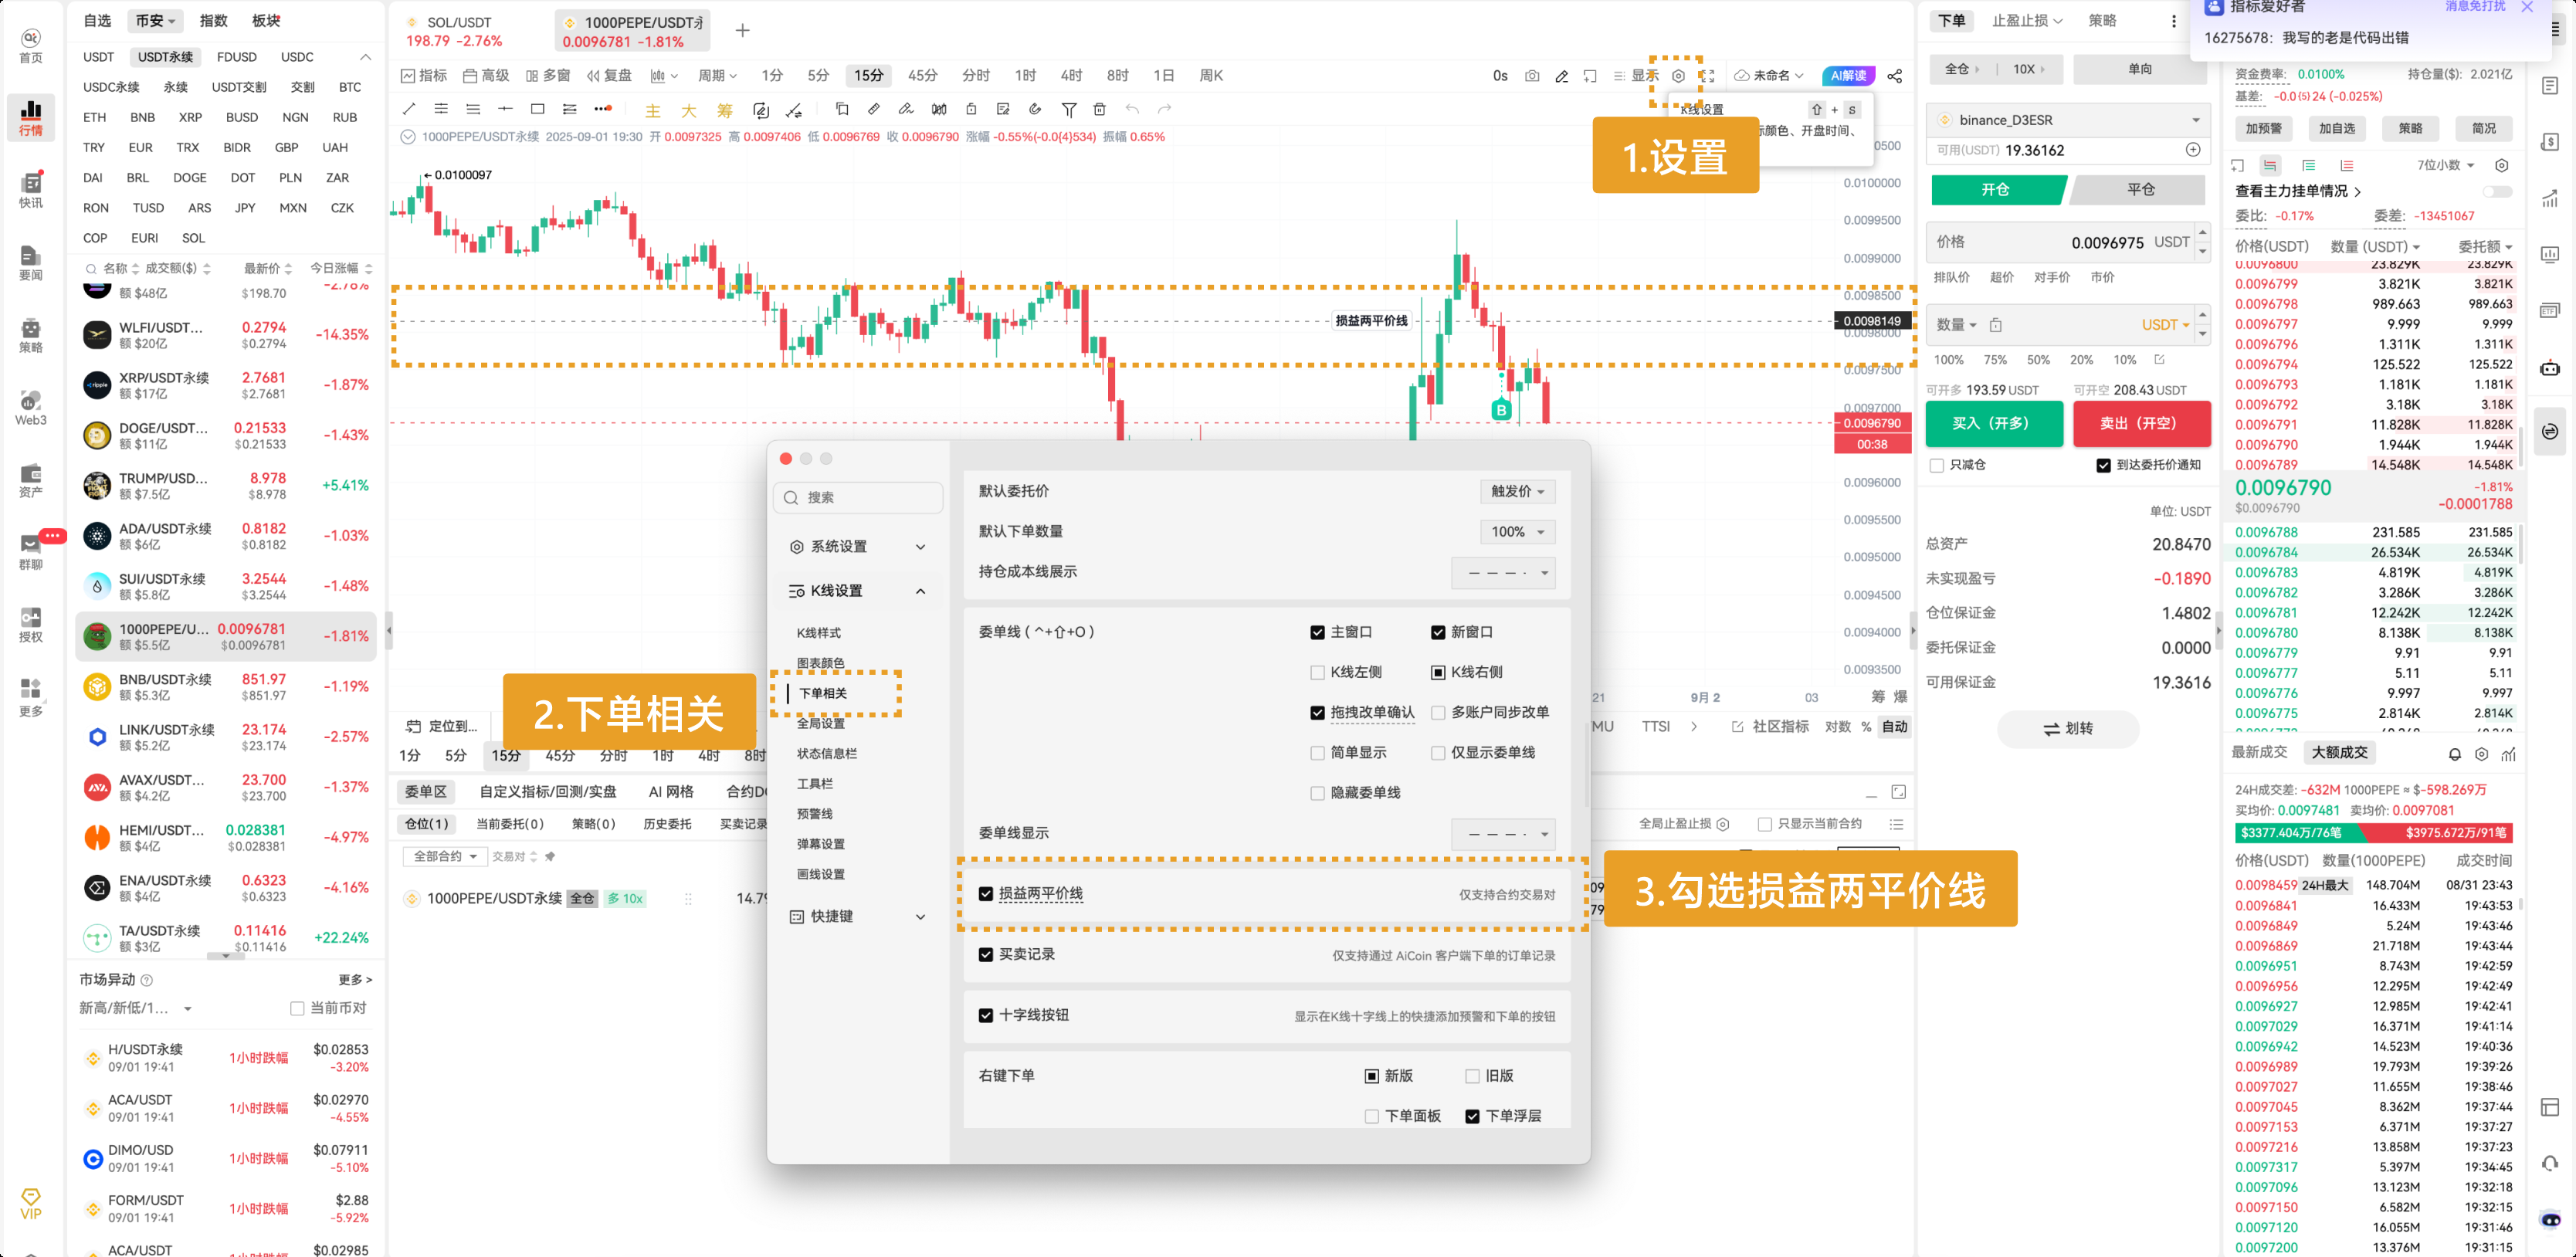
Task: Click 加预警 button
Action: (x=2263, y=128)
